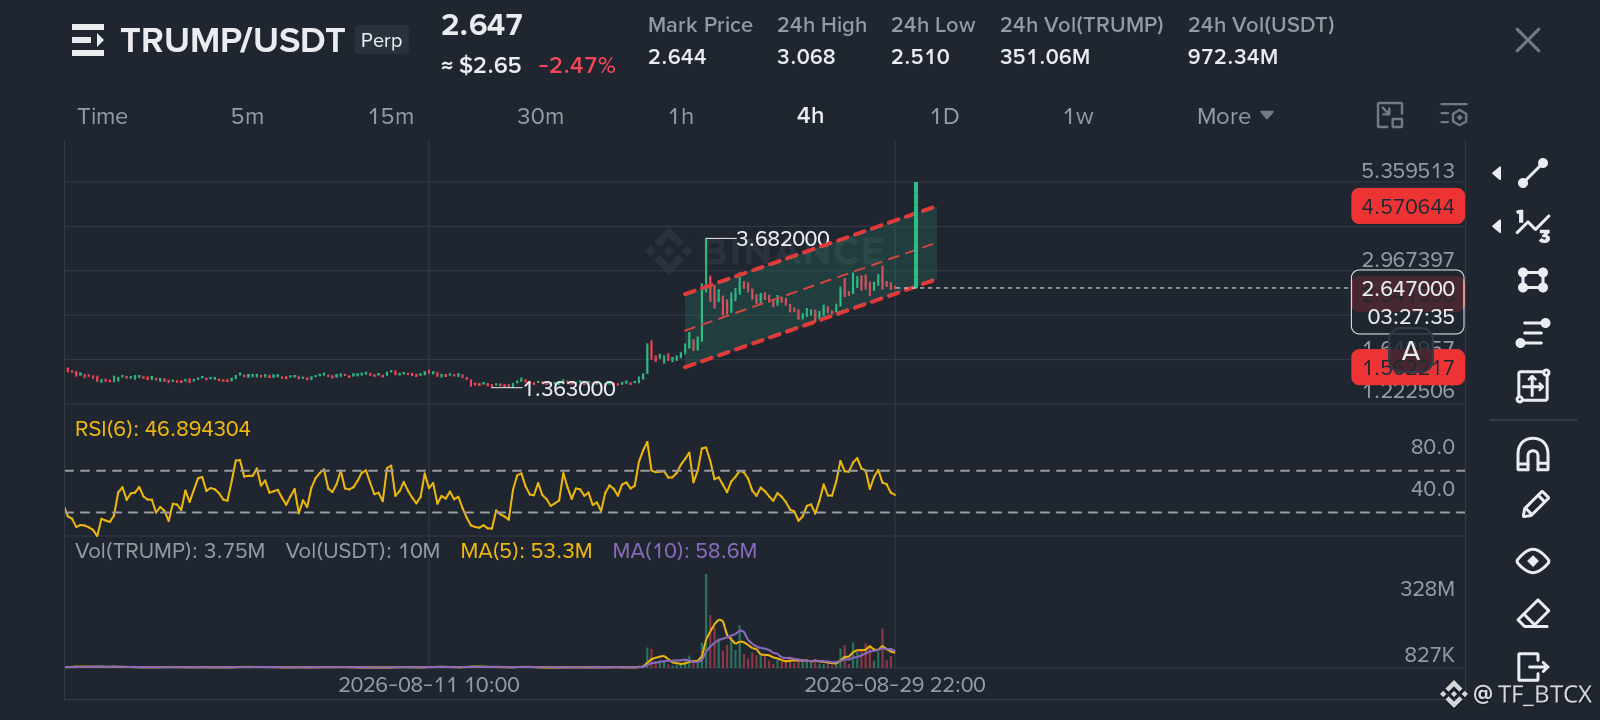The height and width of the screenshot is (720, 1600).
Task: Switch to the Time chart view
Action: (x=103, y=116)
